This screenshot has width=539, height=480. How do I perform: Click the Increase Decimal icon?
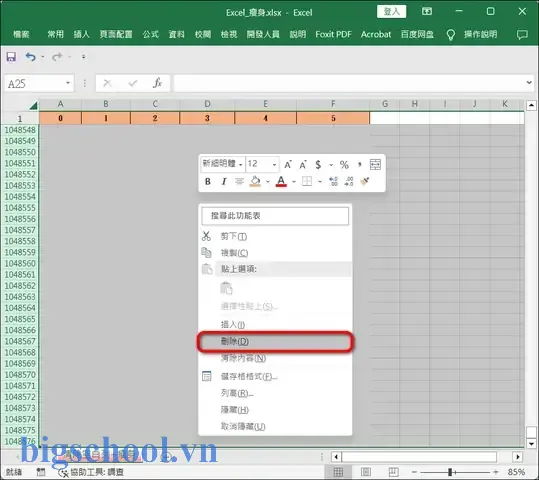(333, 181)
